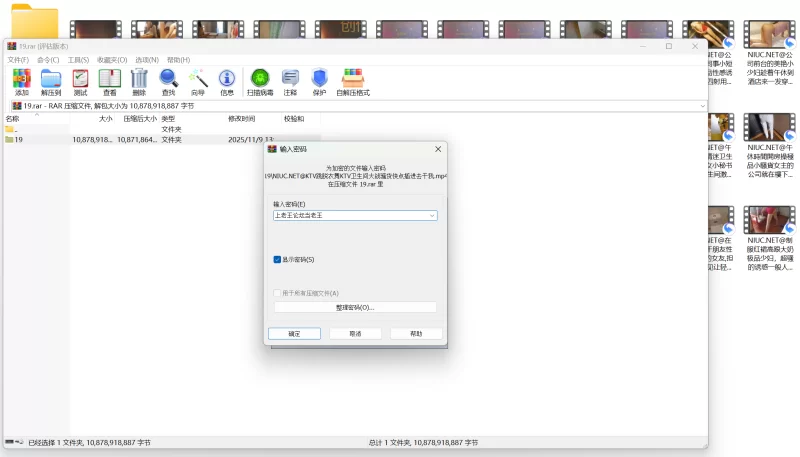Select the folder row named 19
The width and height of the screenshot is (800, 457).
pos(162,139)
